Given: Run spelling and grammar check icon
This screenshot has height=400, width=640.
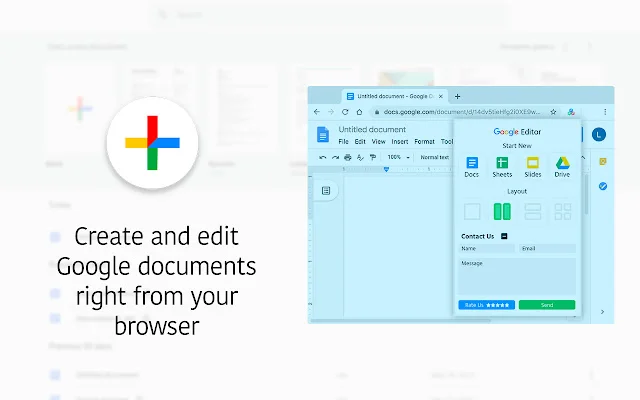Looking at the screenshot, I should click(x=360, y=157).
